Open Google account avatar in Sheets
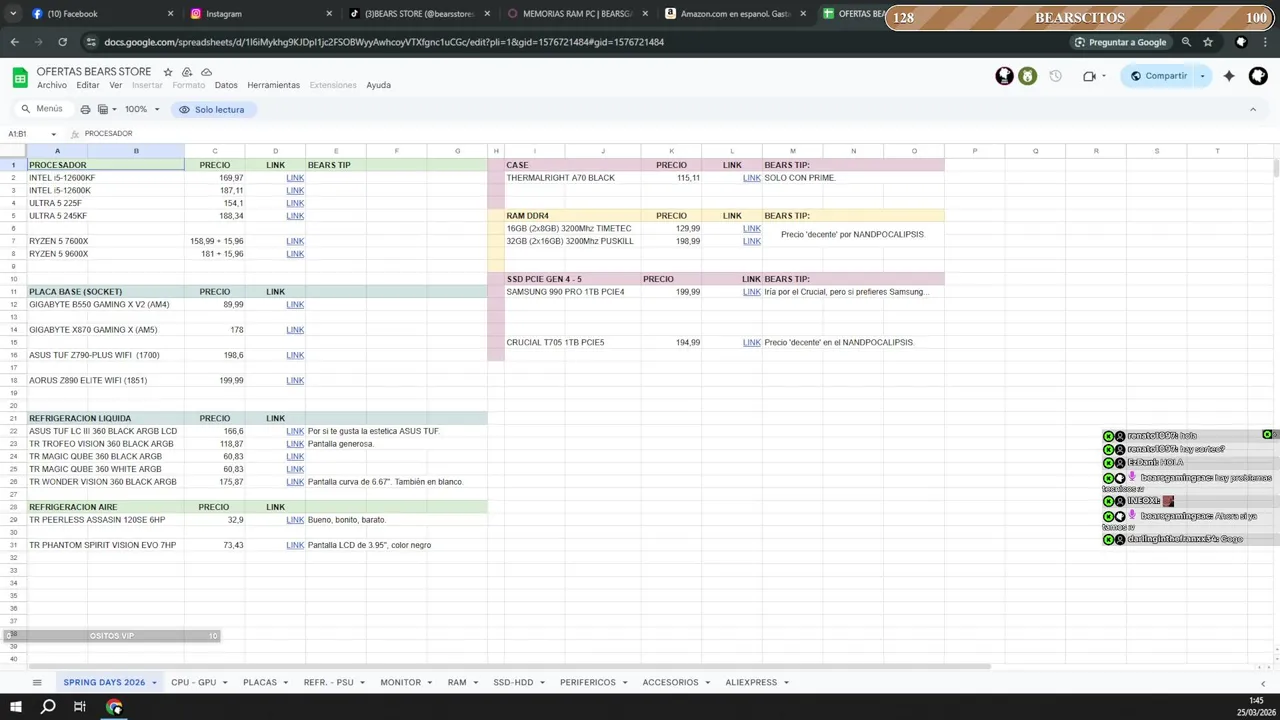 [1258, 76]
